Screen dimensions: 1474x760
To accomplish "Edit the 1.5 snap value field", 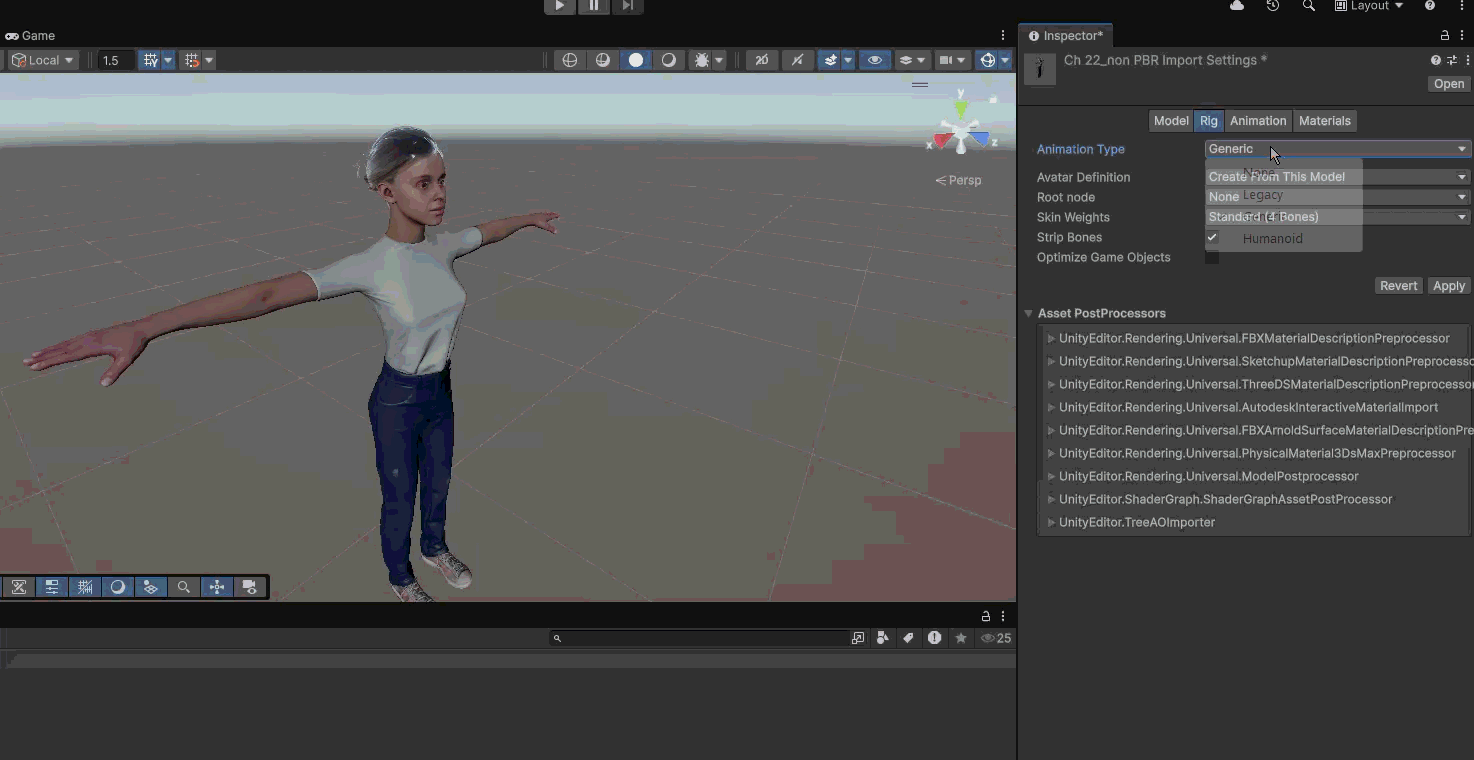I will coord(116,60).
